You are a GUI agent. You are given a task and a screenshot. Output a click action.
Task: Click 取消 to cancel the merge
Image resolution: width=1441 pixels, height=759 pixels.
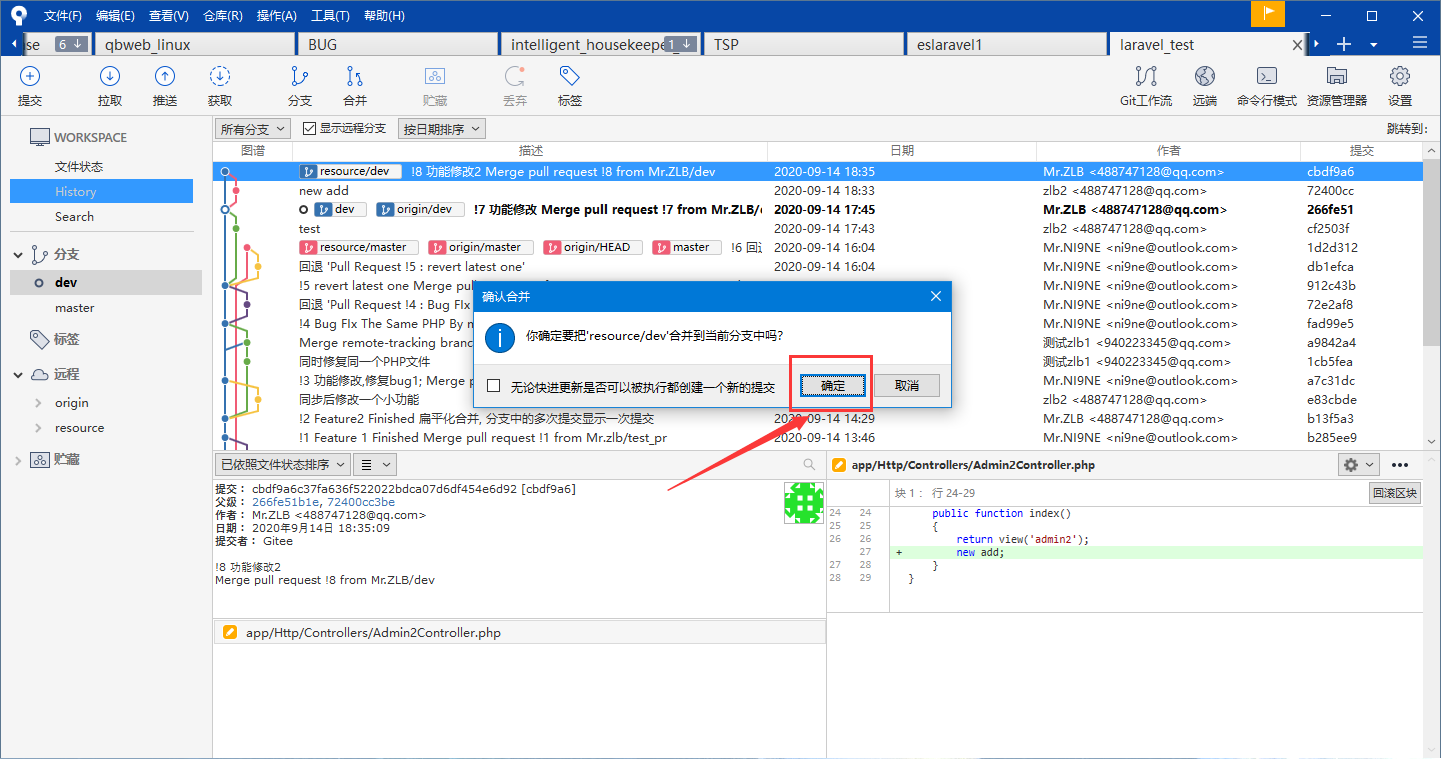click(907, 386)
